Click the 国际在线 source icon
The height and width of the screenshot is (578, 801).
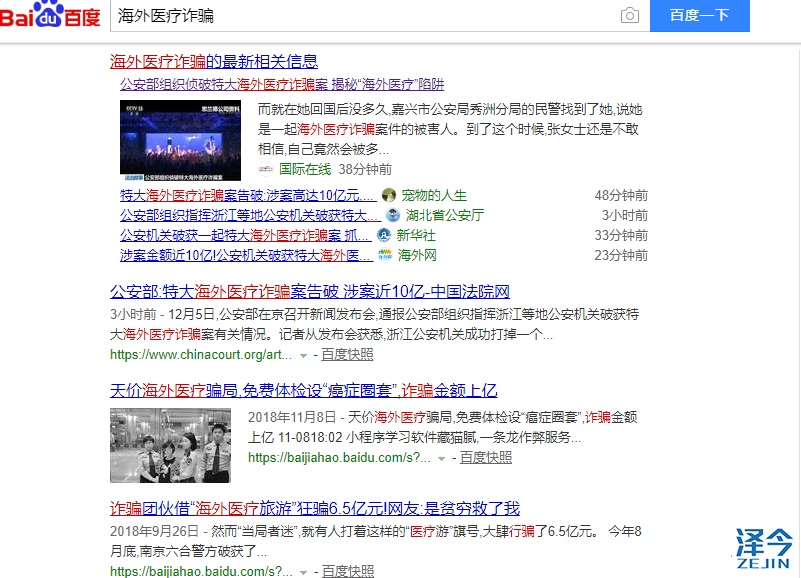click(264, 170)
